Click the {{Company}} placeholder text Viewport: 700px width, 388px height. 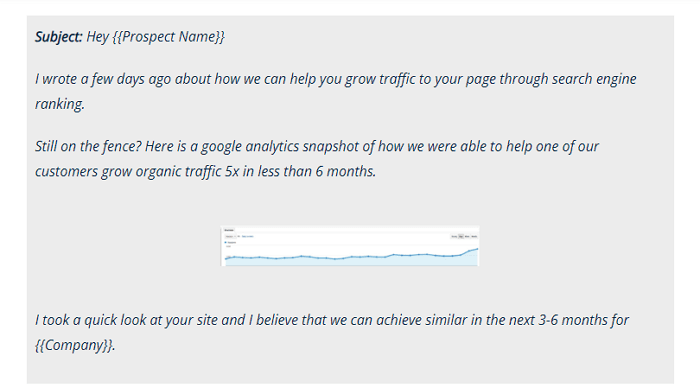pyautogui.click(x=75, y=345)
